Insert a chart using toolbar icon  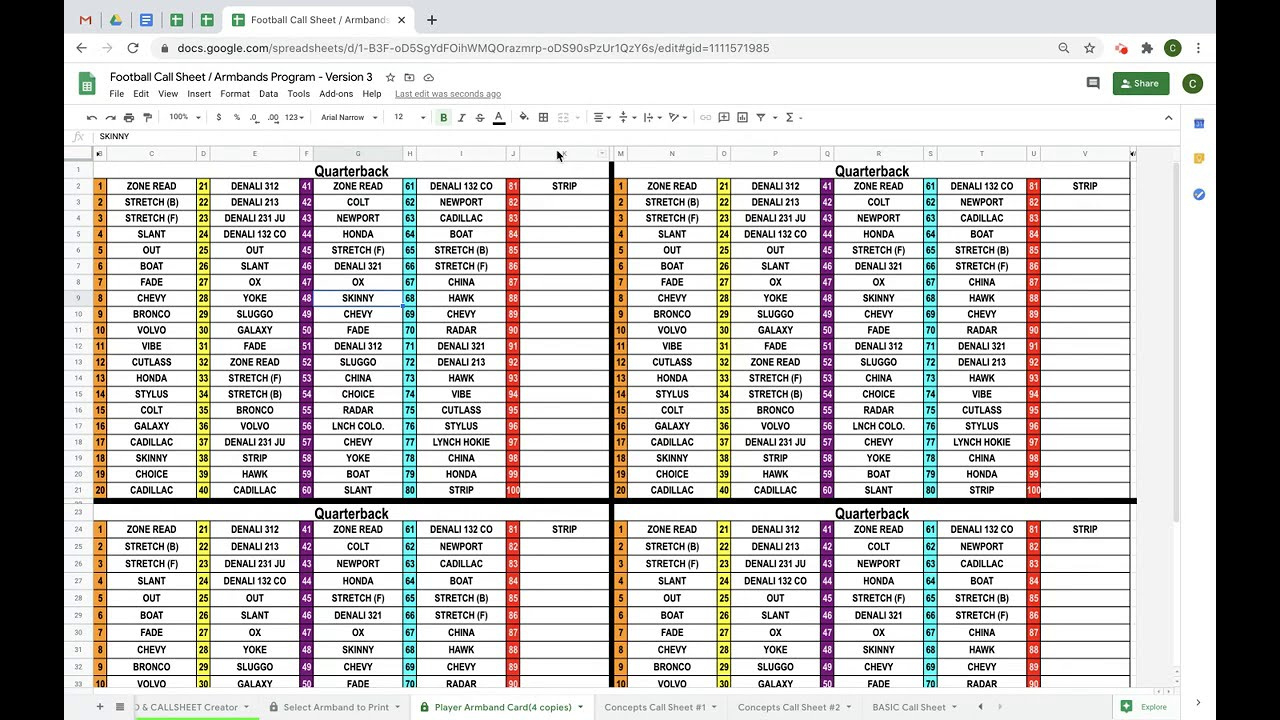click(x=742, y=117)
